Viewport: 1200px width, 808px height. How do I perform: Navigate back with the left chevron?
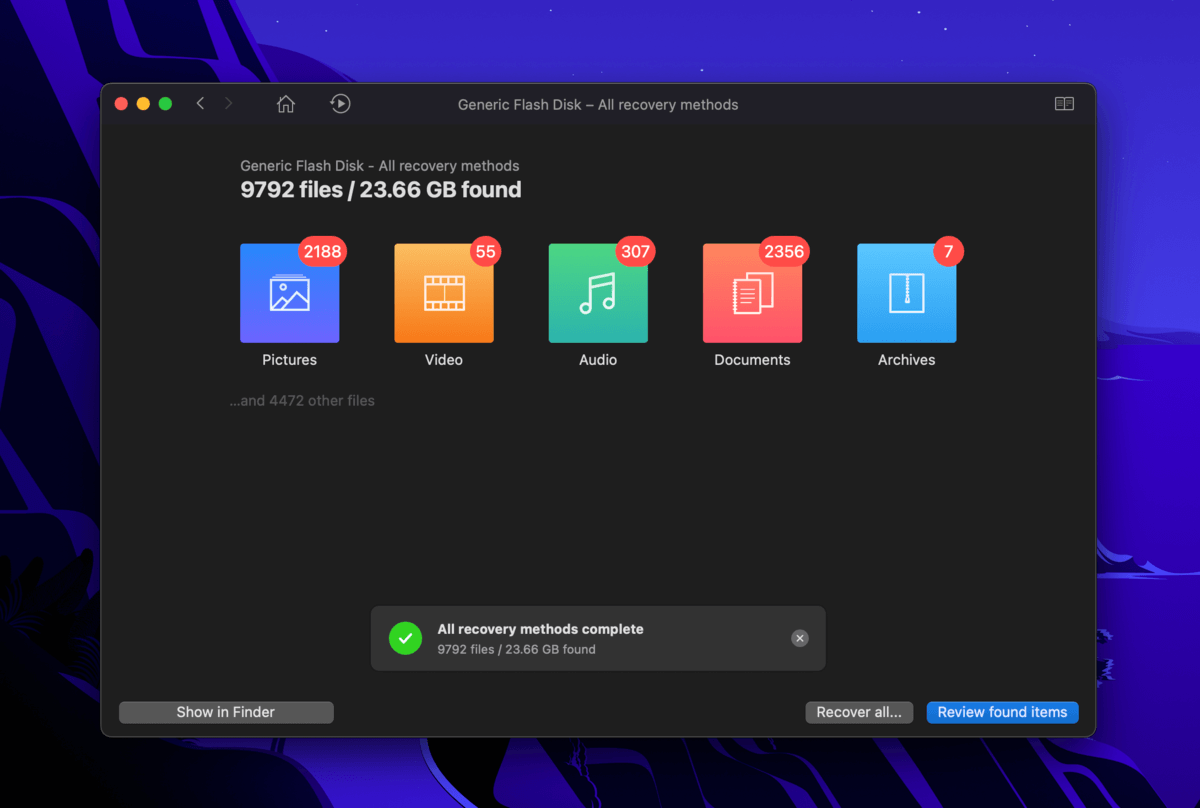[x=201, y=104]
